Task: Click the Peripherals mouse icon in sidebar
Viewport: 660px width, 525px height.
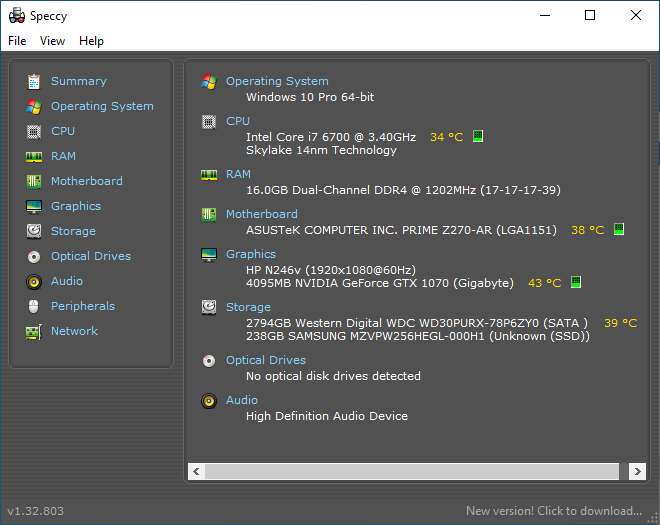Action: (x=34, y=306)
